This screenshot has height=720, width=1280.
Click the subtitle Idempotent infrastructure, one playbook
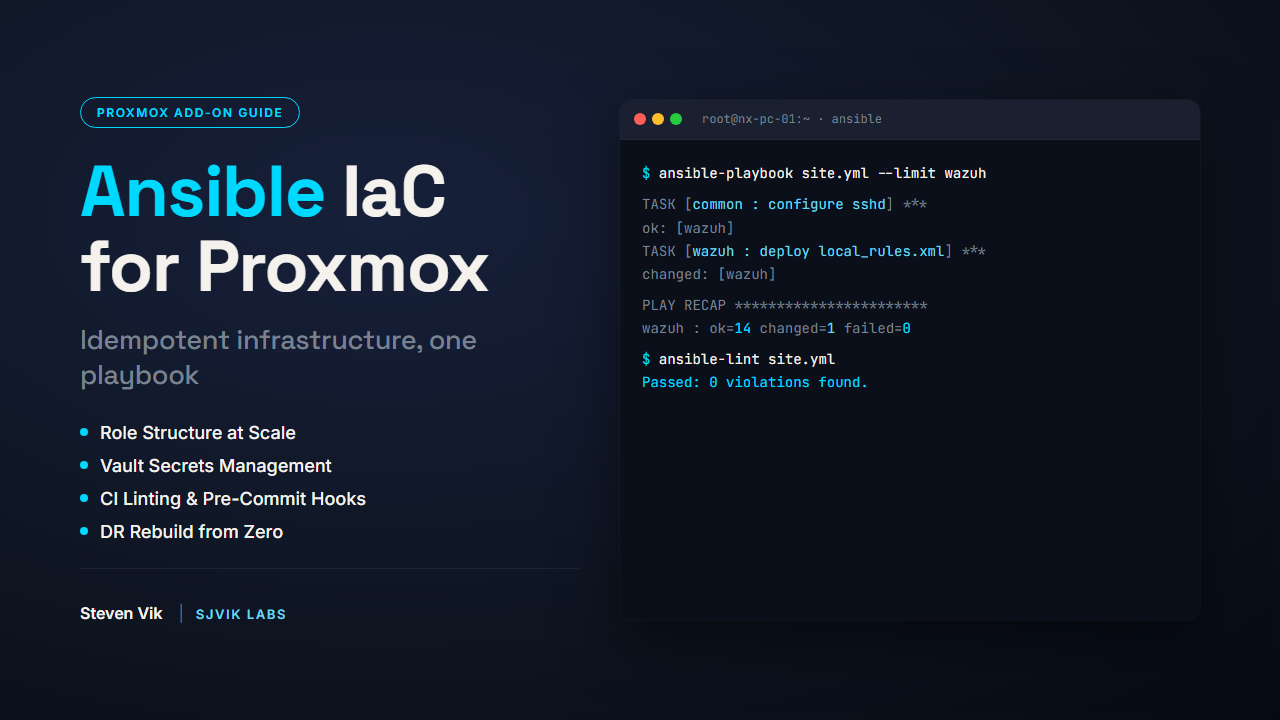tap(279, 357)
